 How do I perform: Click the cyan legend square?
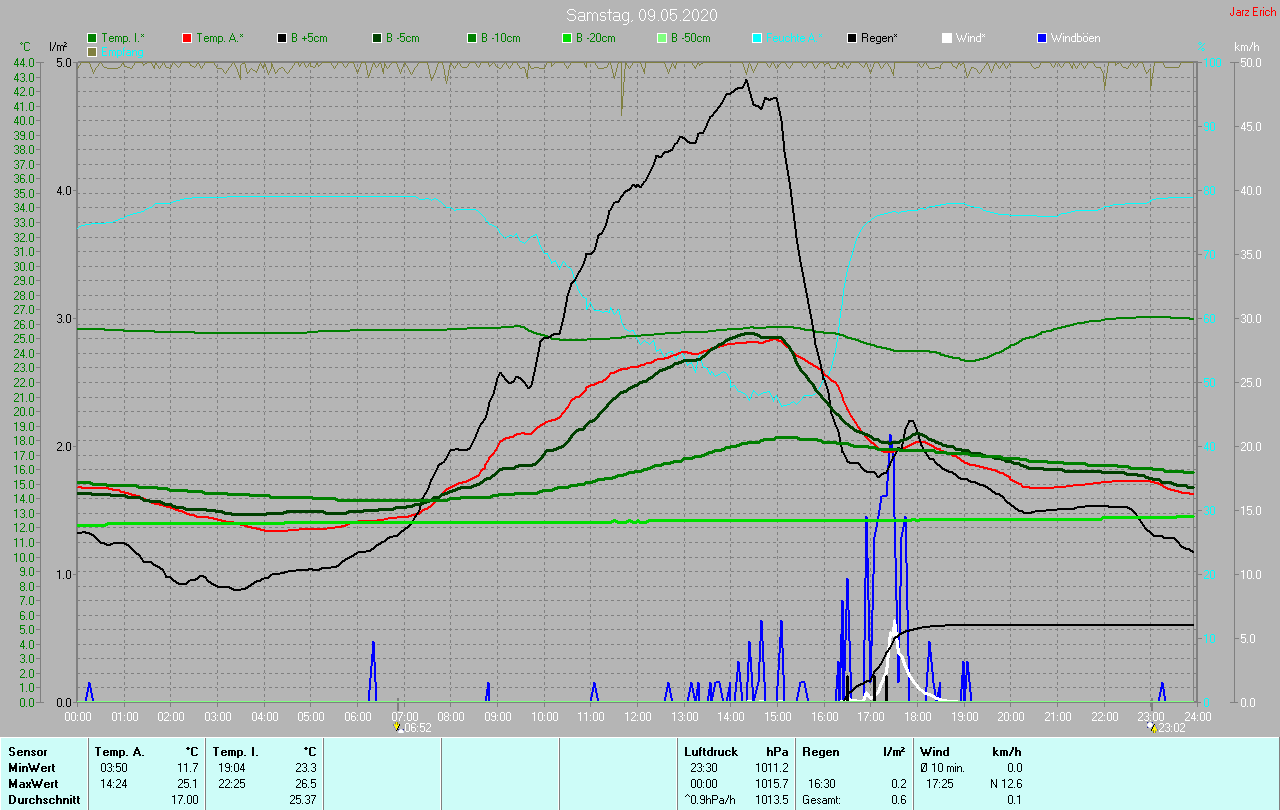click(x=757, y=38)
